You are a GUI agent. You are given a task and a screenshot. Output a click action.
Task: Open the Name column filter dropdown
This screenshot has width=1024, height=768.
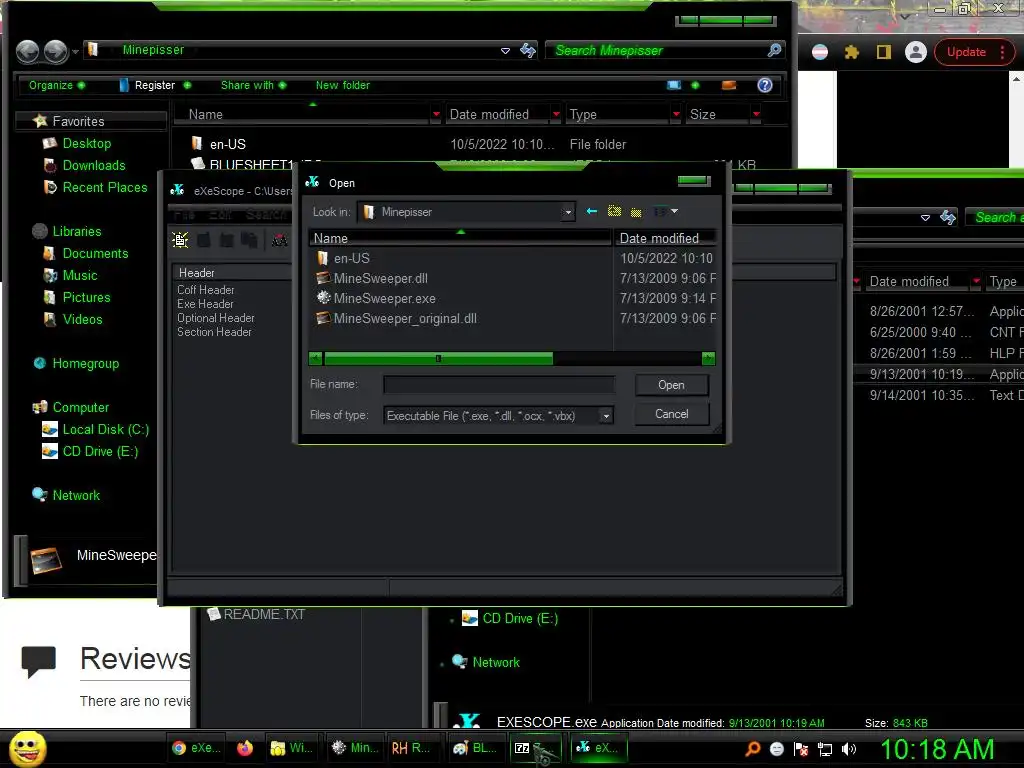pos(436,114)
